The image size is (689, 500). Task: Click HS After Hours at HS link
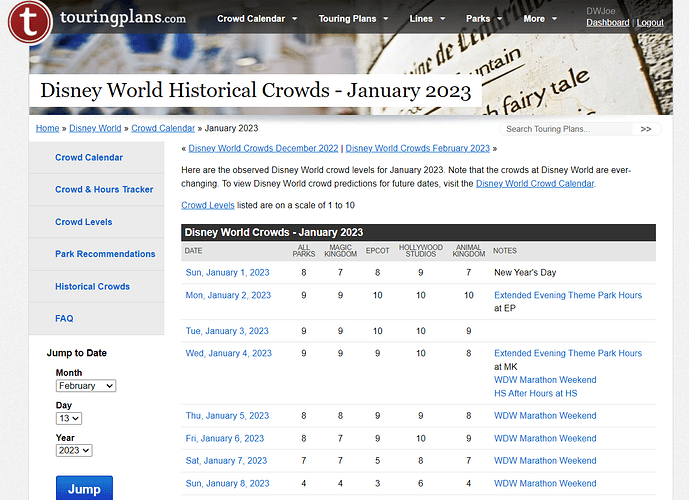pos(535,394)
